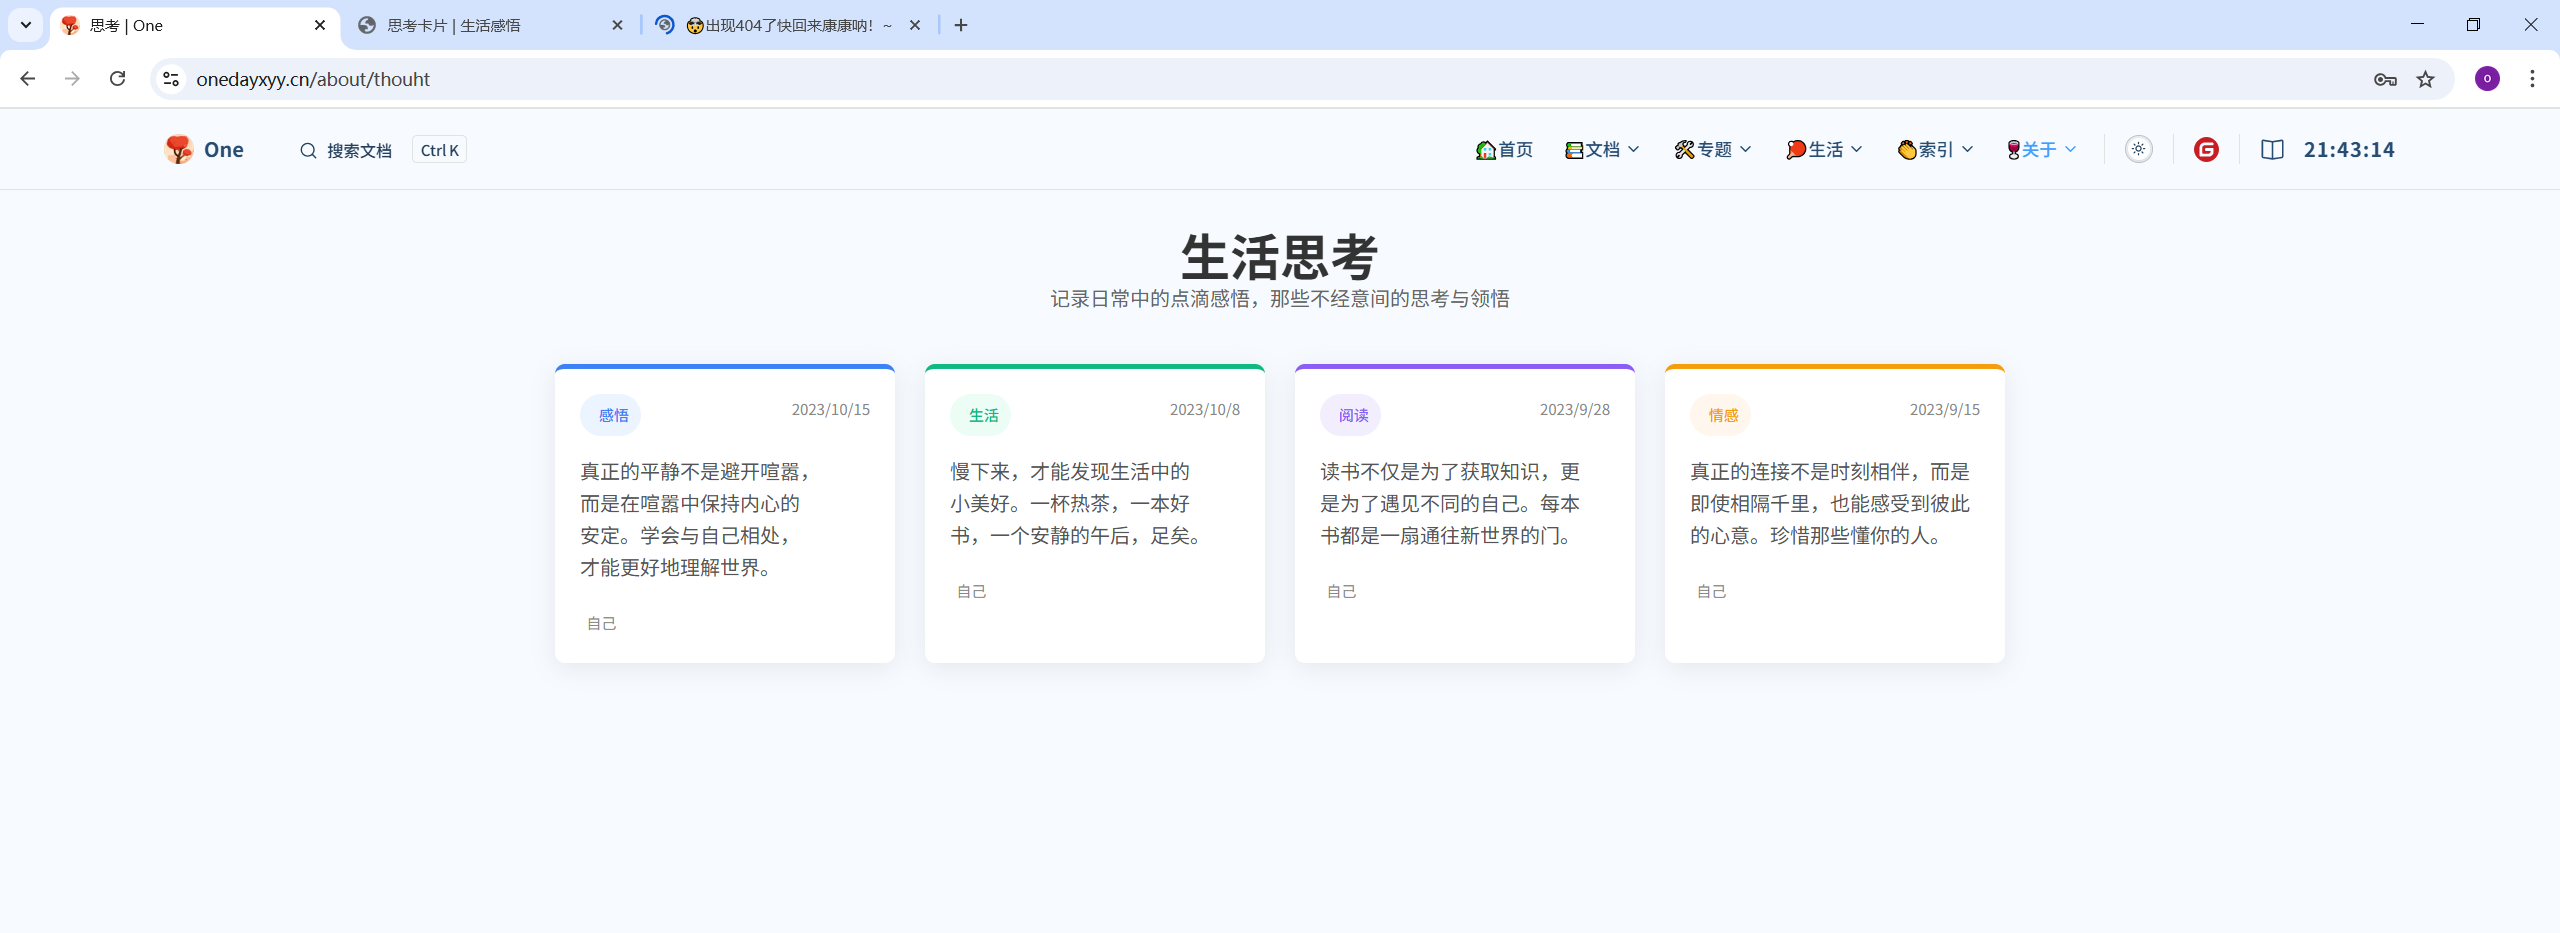Click the 自己 author on 情感 card

1712,592
